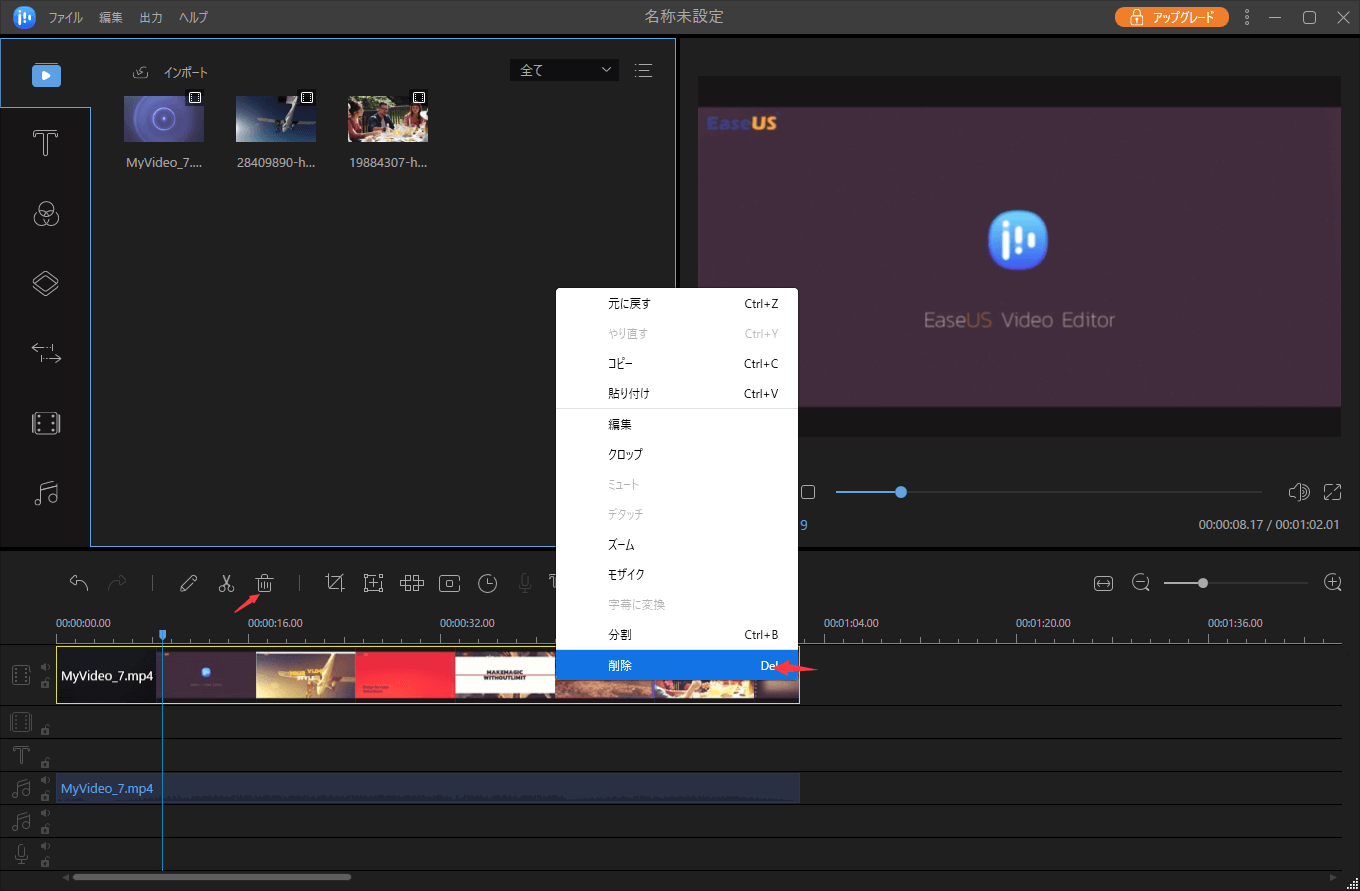Image resolution: width=1360 pixels, height=891 pixels.
Task: Click the scissors Split tool
Action: click(x=227, y=583)
